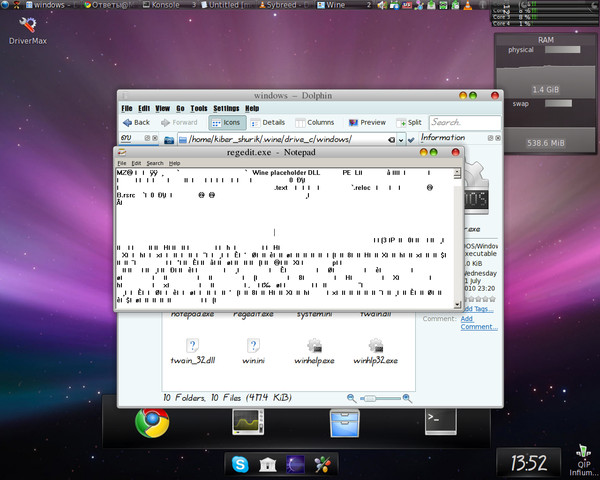This screenshot has height=480, width=600.
Task: Launch Google Chrome from the dock
Action: (x=152, y=423)
